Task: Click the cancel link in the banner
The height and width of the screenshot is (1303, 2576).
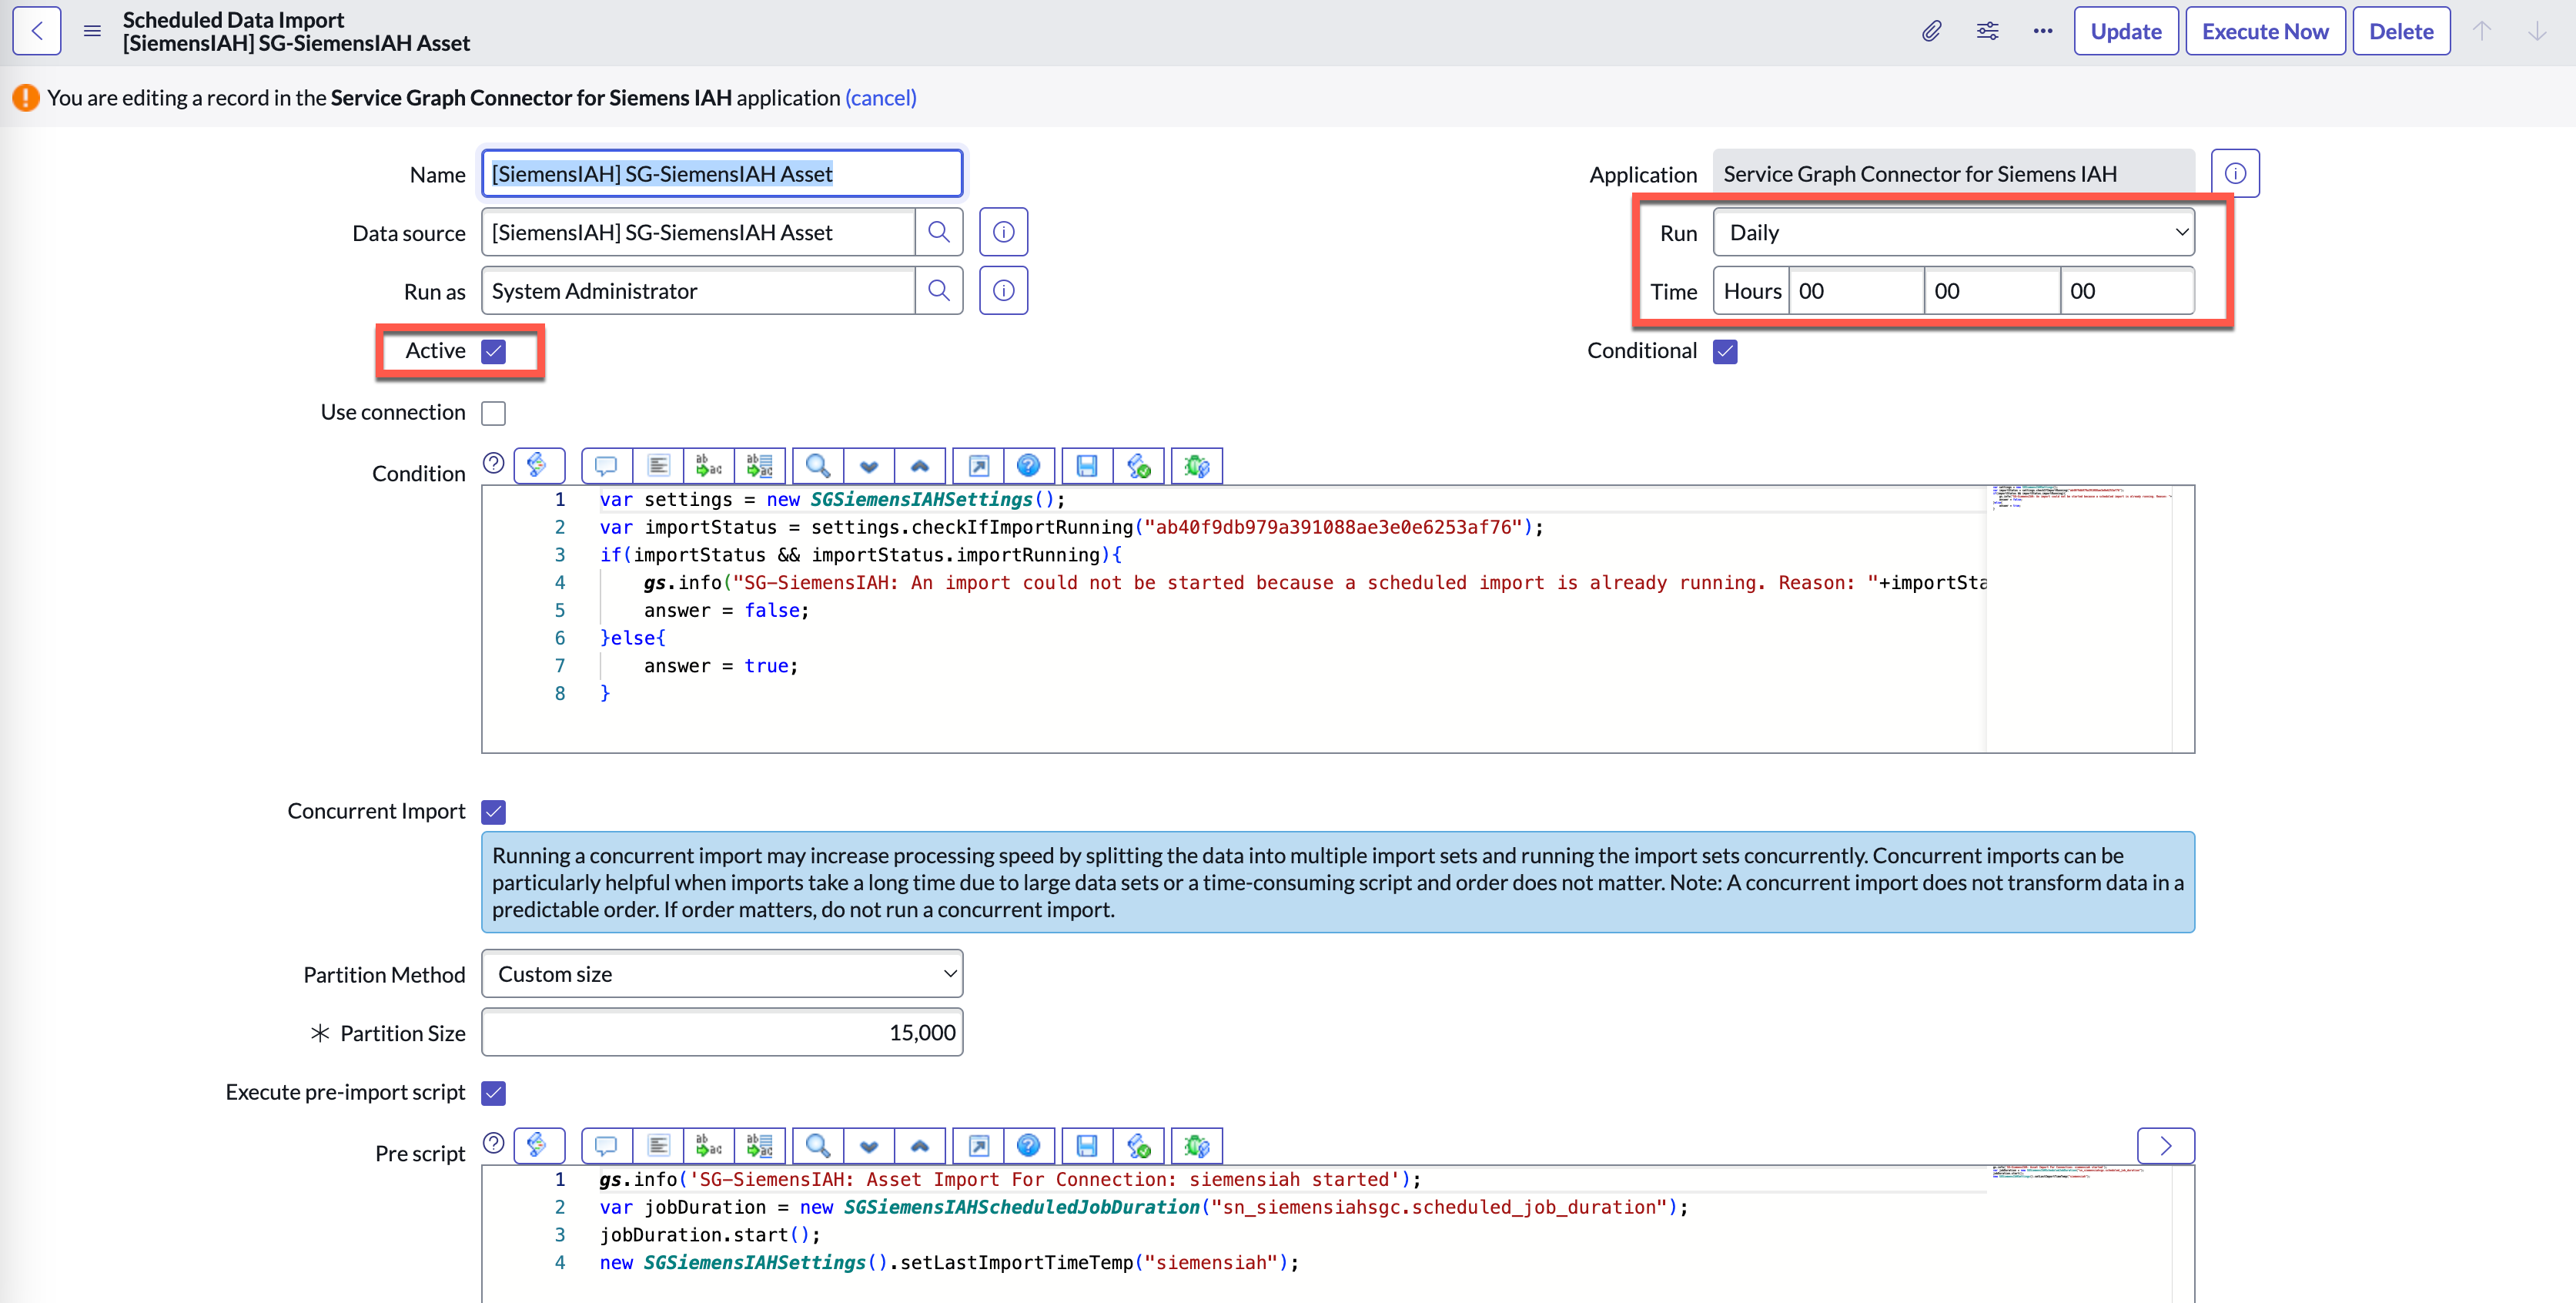Action: [880, 97]
